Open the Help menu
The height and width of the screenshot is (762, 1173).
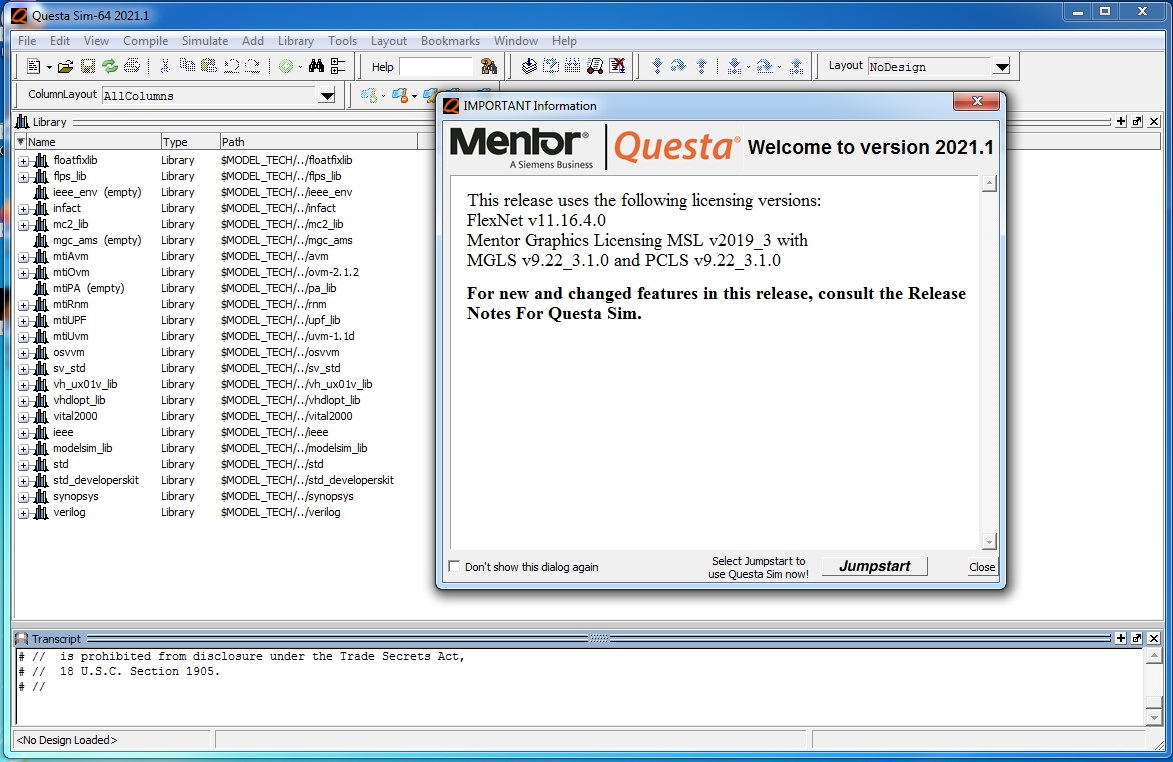[x=564, y=40]
